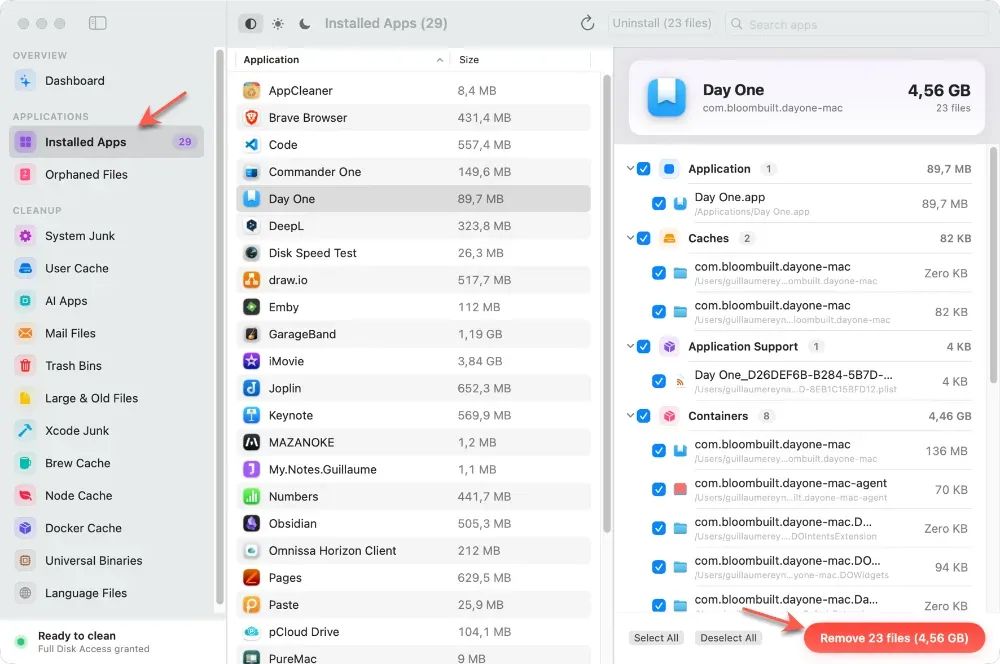Open Docker Cache cleanup

pyautogui.click(x=107, y=528)
